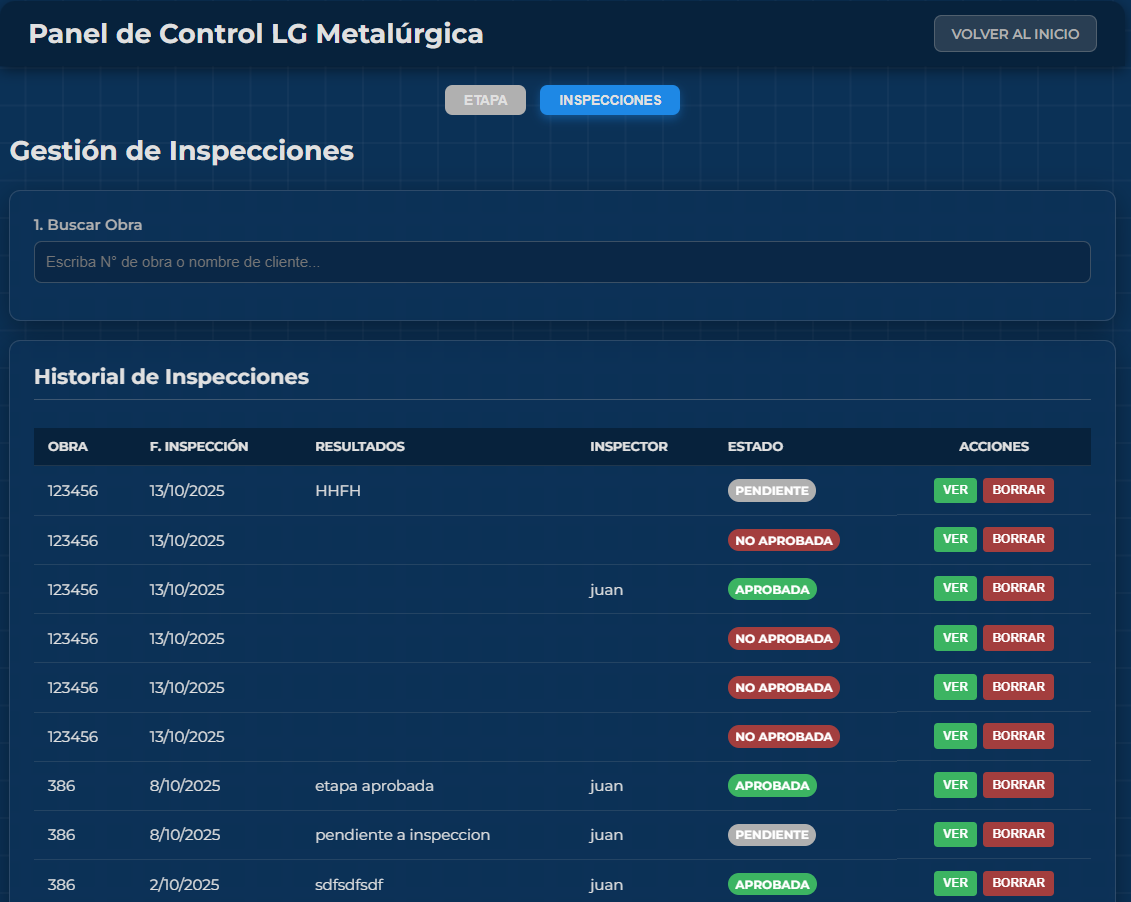Click VER on the first NO APROBADA row
Image resolution: width=1131 pixels, height=902 pixels.
click(954, 539)
